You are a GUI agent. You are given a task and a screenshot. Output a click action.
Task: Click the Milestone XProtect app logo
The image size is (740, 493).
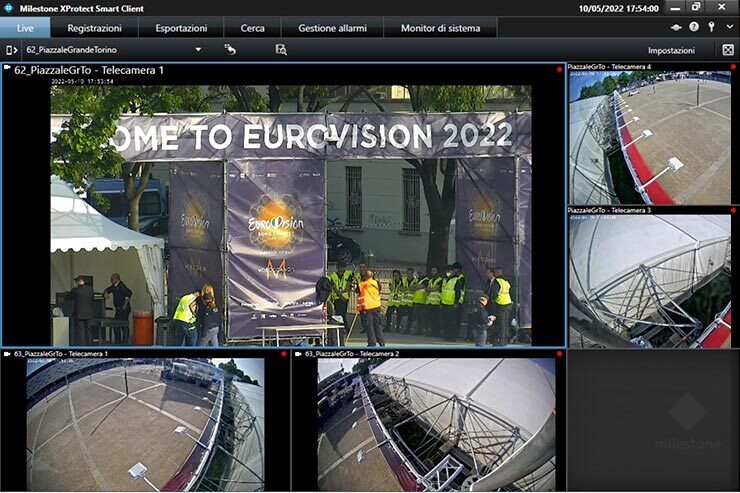[8, 7]
